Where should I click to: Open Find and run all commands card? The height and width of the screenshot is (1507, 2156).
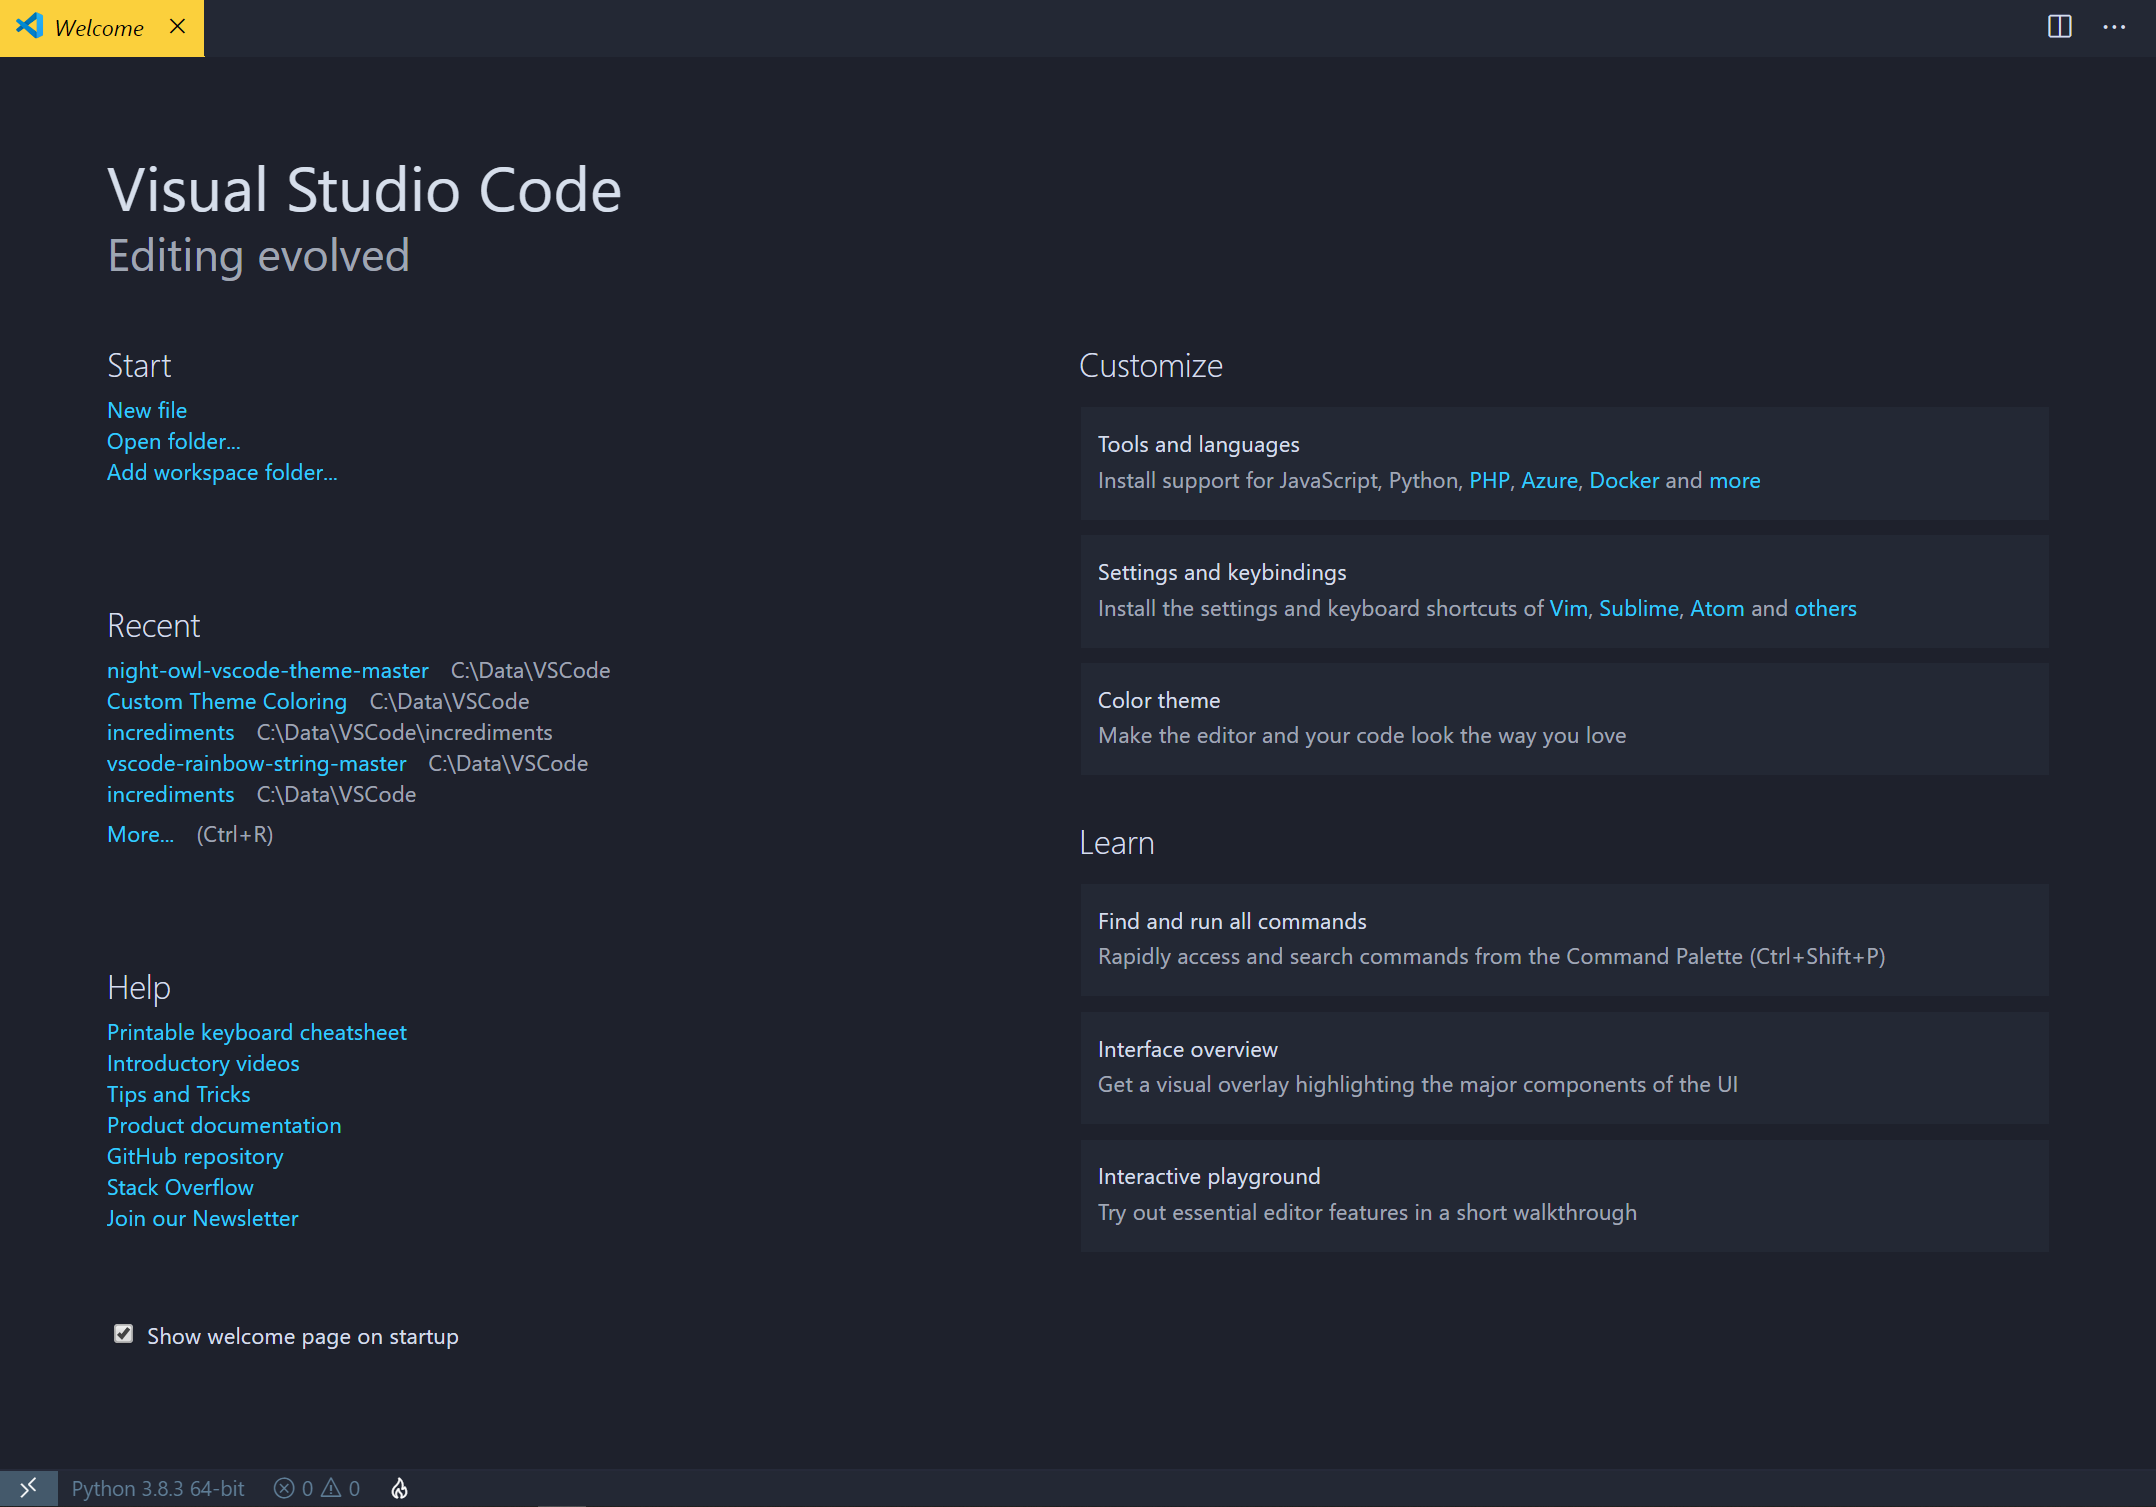(1564, 939)
